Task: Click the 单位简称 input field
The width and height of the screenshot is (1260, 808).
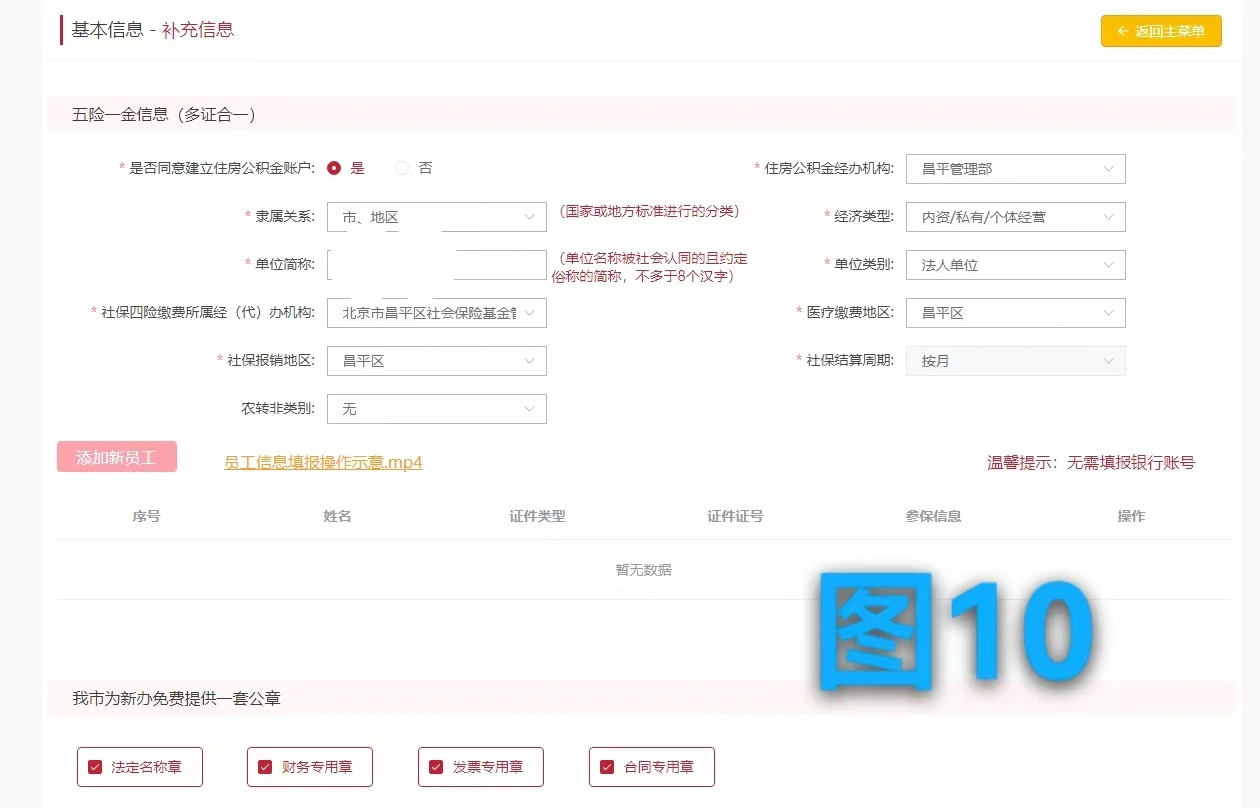Action: click(x=435, y=264)
